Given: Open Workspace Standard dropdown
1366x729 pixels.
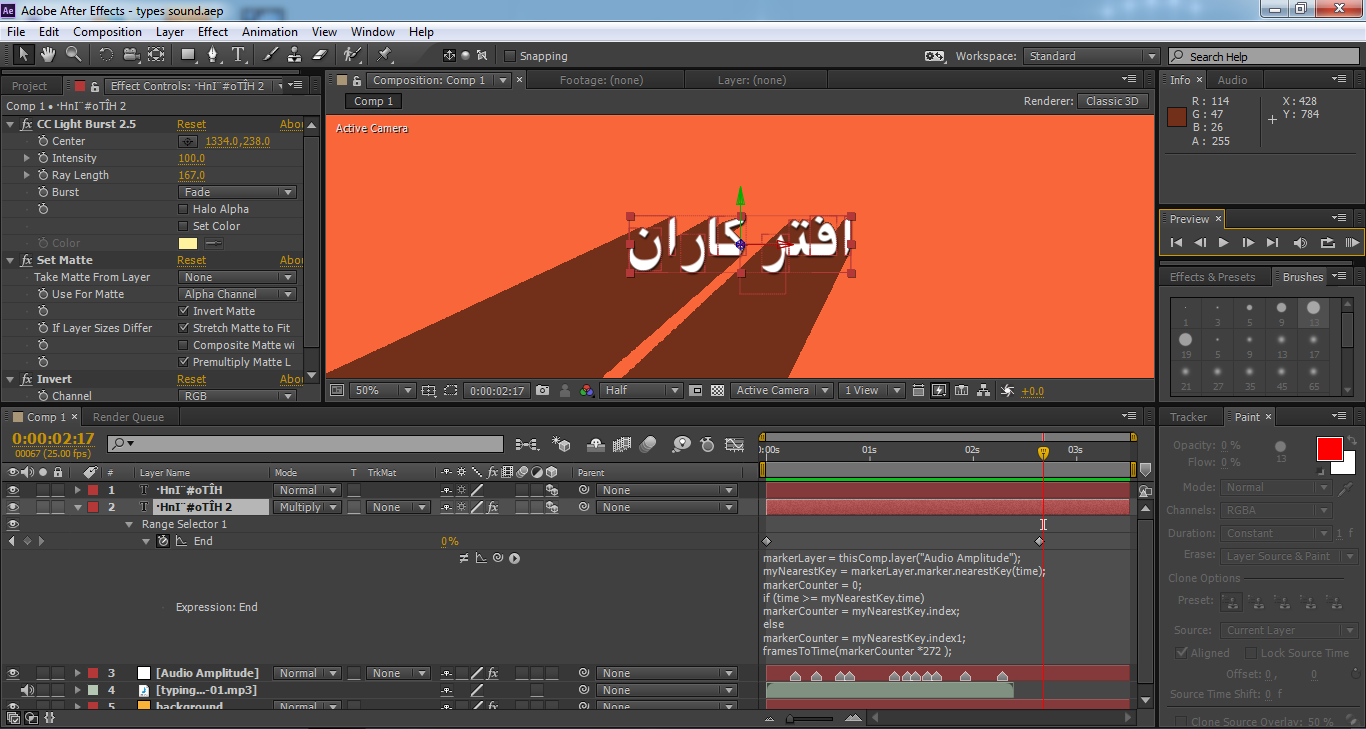Looking at the screenshot, I should pyautogui.click(x=1091, y=56).
